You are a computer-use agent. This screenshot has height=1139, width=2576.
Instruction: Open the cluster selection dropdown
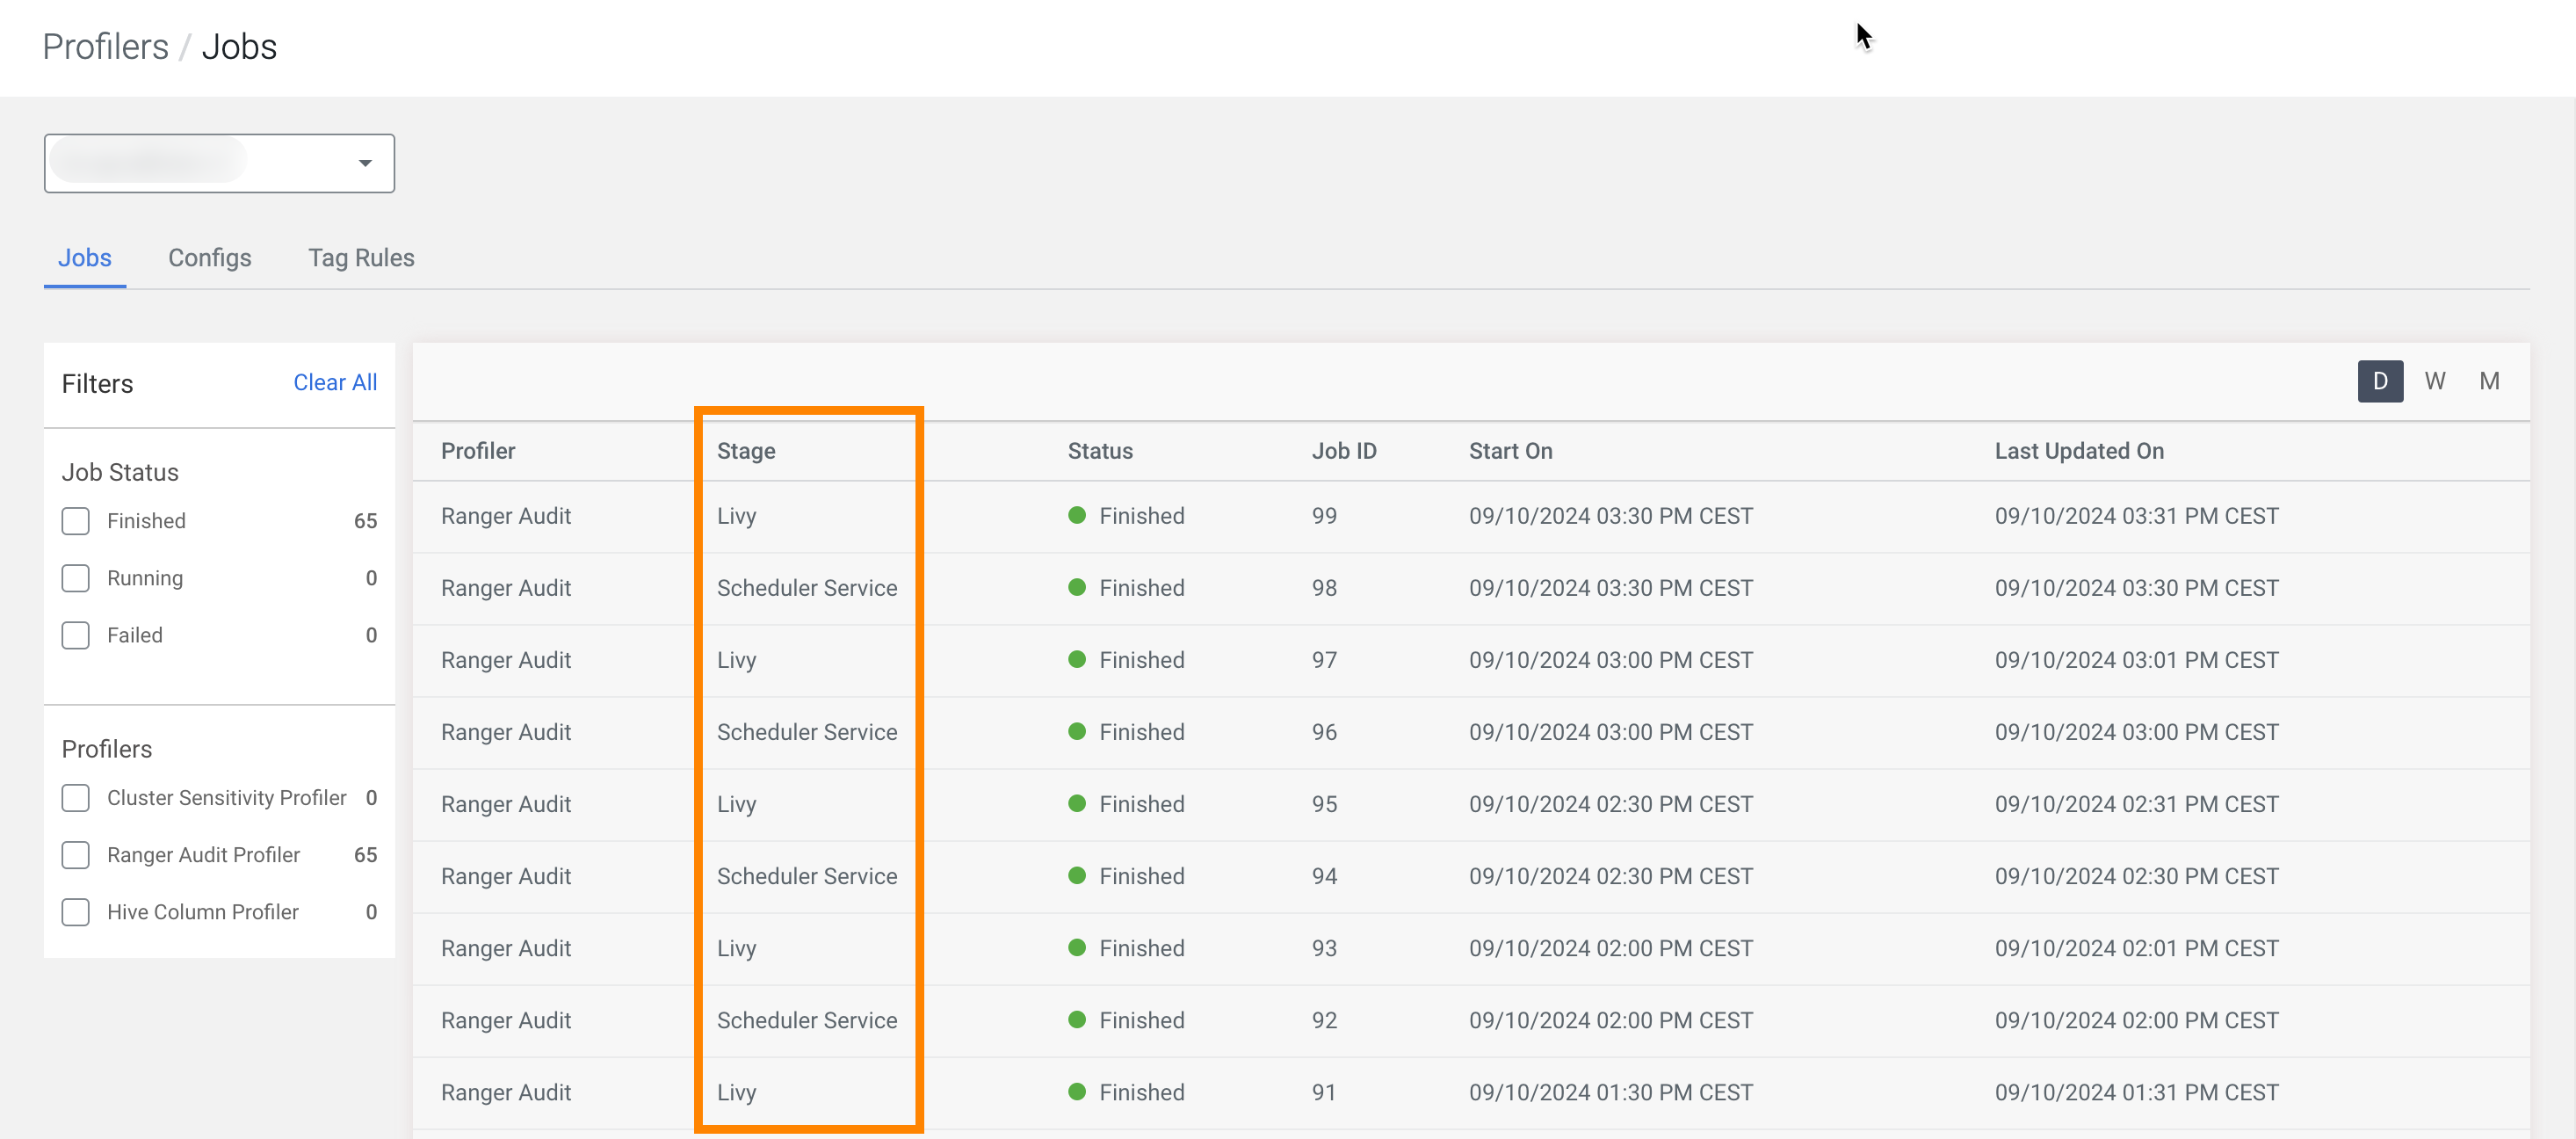point(219,163)
